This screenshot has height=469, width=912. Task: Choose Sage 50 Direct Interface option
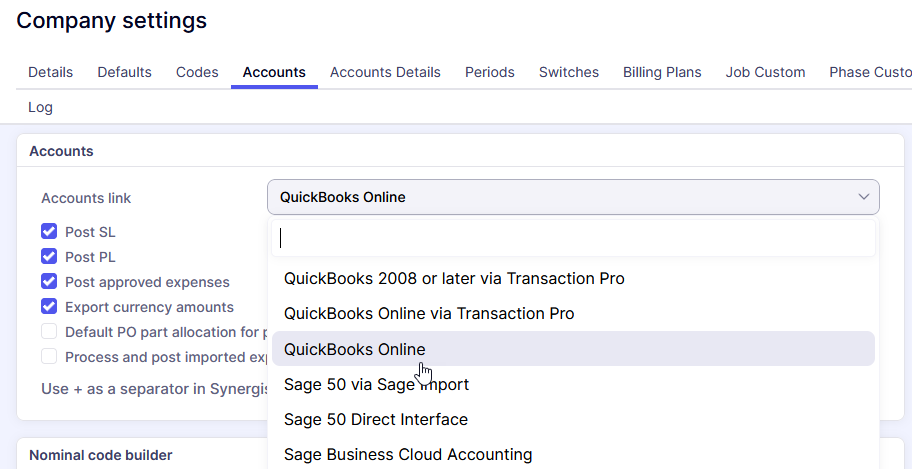(x=375, y=419)
